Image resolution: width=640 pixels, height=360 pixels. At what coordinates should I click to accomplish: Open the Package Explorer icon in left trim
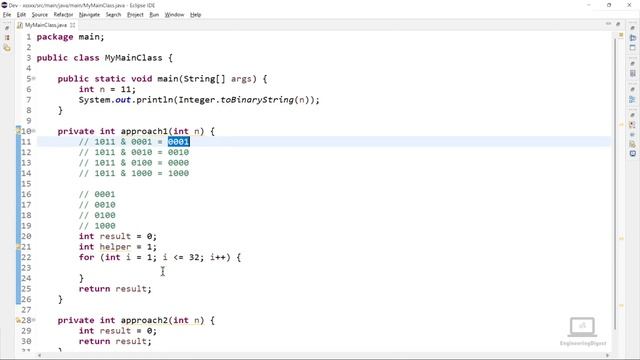click(7, 38)
